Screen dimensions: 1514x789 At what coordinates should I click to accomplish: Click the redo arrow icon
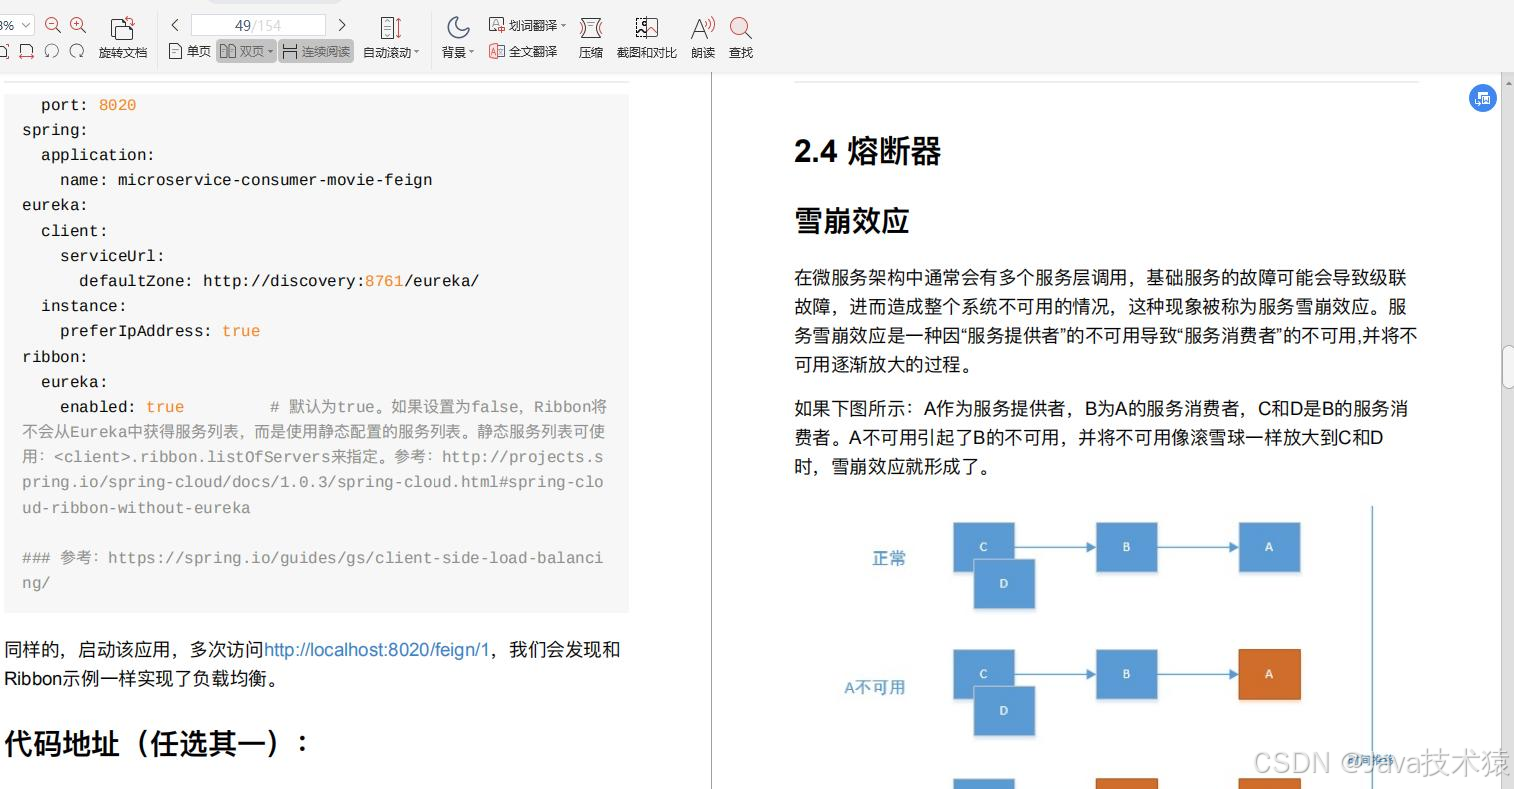tap(77, 51)
